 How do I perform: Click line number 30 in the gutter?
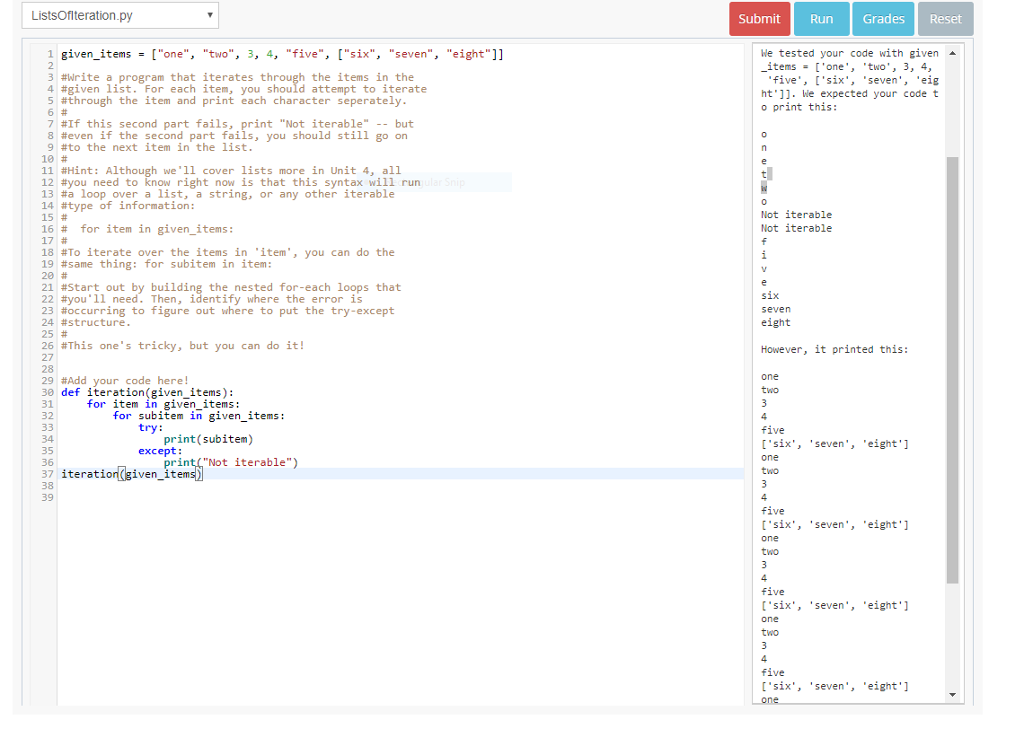pyautogui.click(x=46, y=392)
